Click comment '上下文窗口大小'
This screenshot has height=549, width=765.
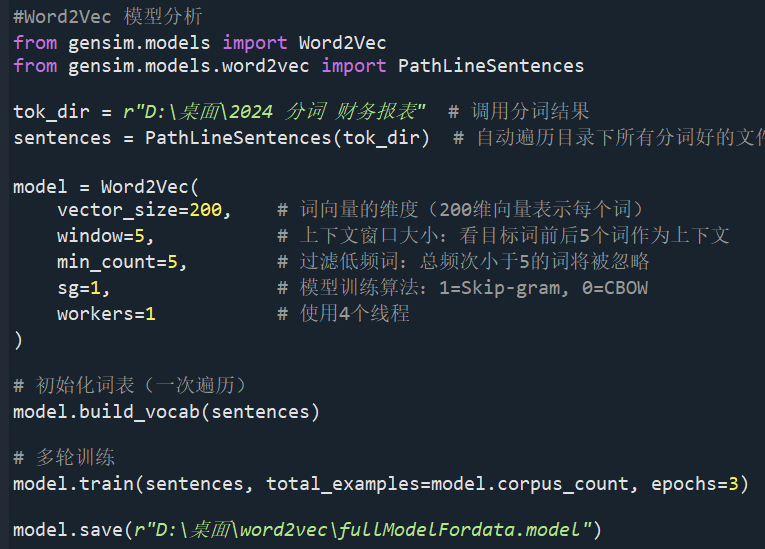pos(369,236)
